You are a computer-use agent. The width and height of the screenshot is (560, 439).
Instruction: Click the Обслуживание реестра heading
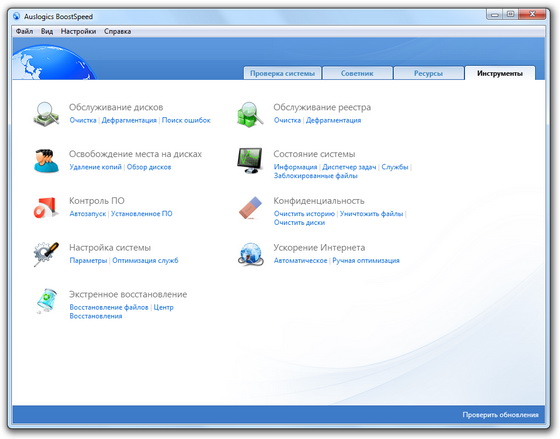(x=322, y=107)
